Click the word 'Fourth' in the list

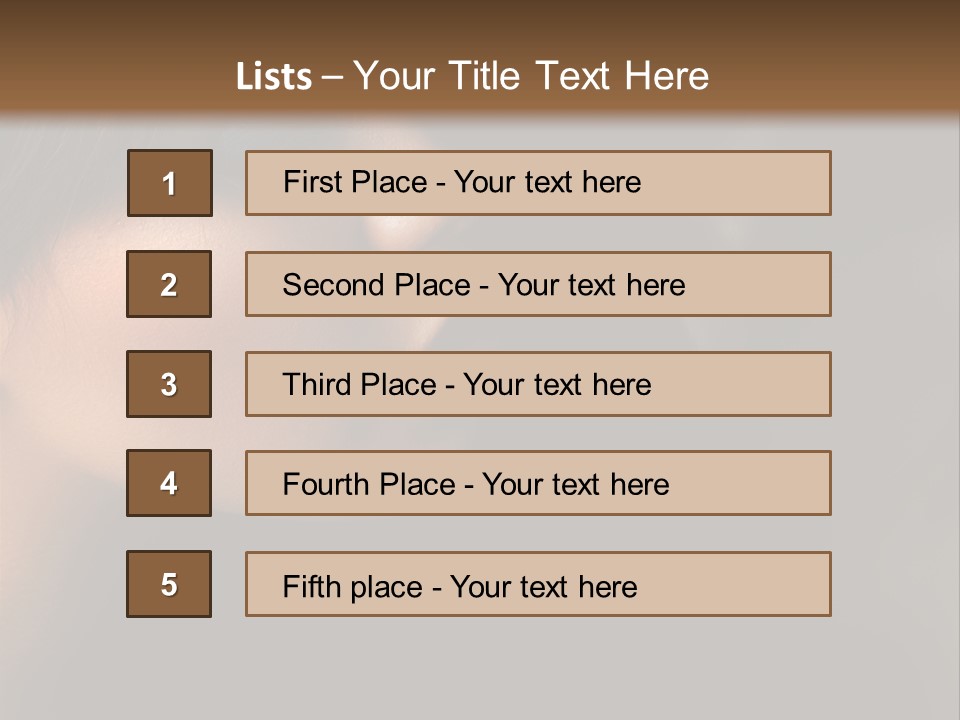(x=327, y=485)
